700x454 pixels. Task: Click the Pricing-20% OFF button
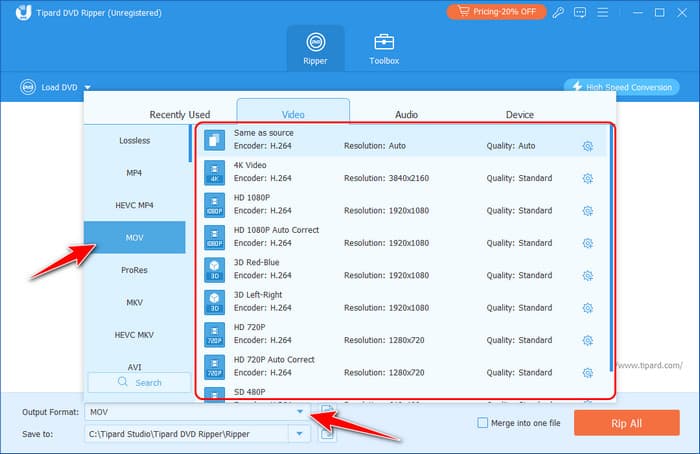[x=496, y=12]
